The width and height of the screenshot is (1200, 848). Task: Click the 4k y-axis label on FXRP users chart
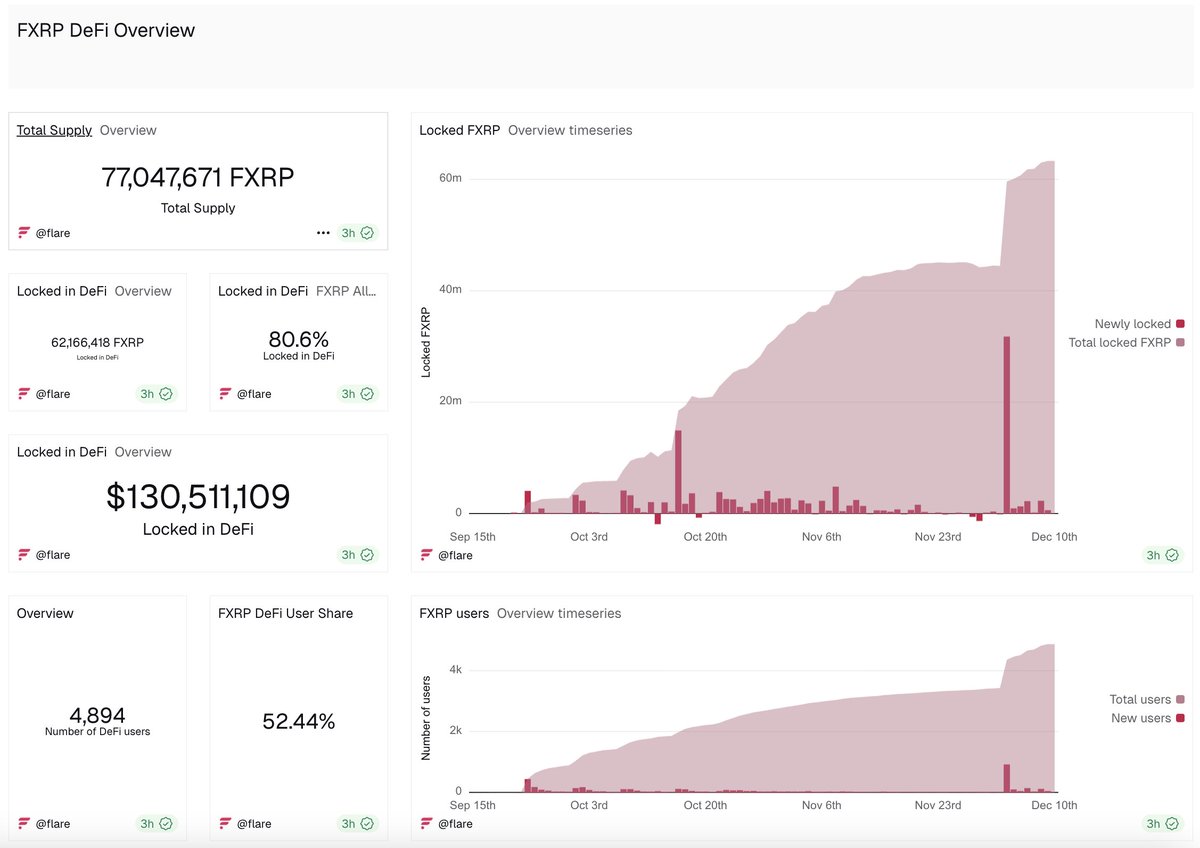(x=454, y=670)
